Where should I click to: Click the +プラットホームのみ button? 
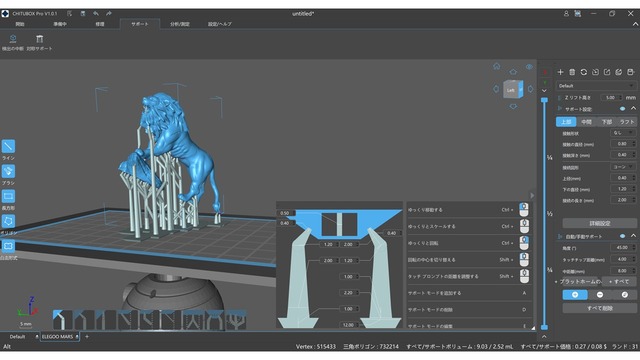click(579, 282)
